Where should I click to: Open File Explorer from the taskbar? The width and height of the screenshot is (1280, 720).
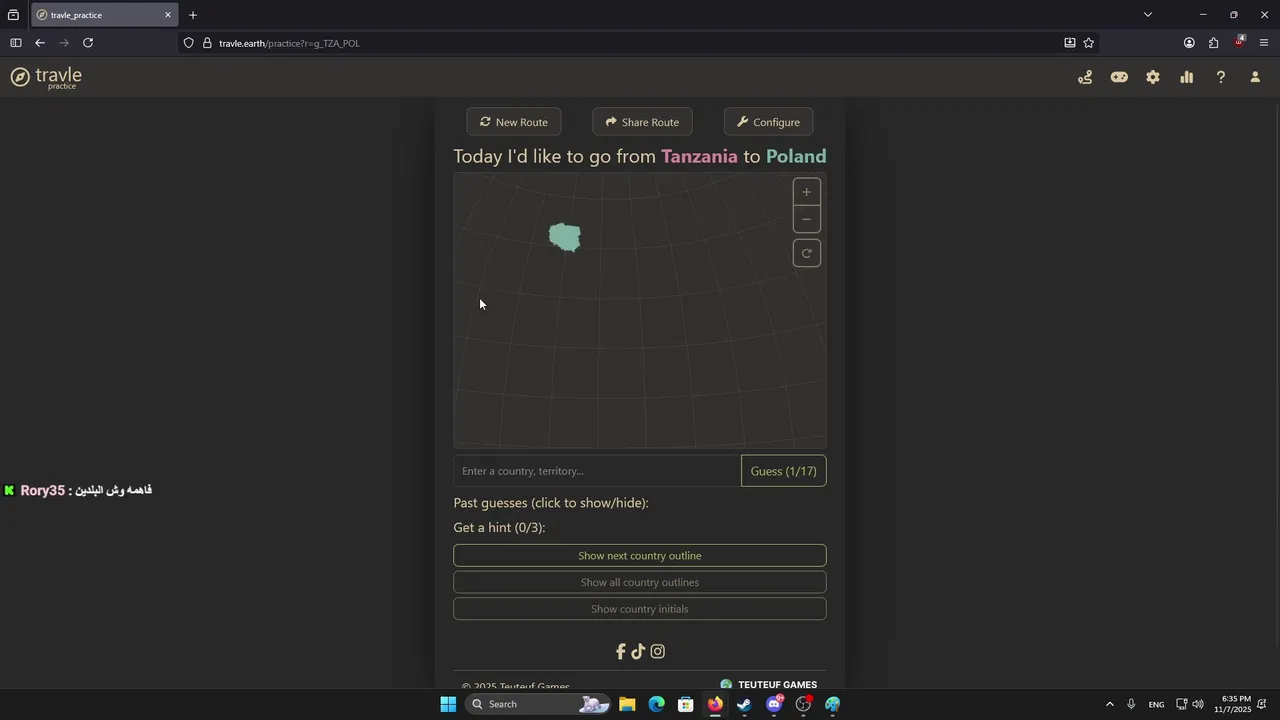tap(627, 704)
